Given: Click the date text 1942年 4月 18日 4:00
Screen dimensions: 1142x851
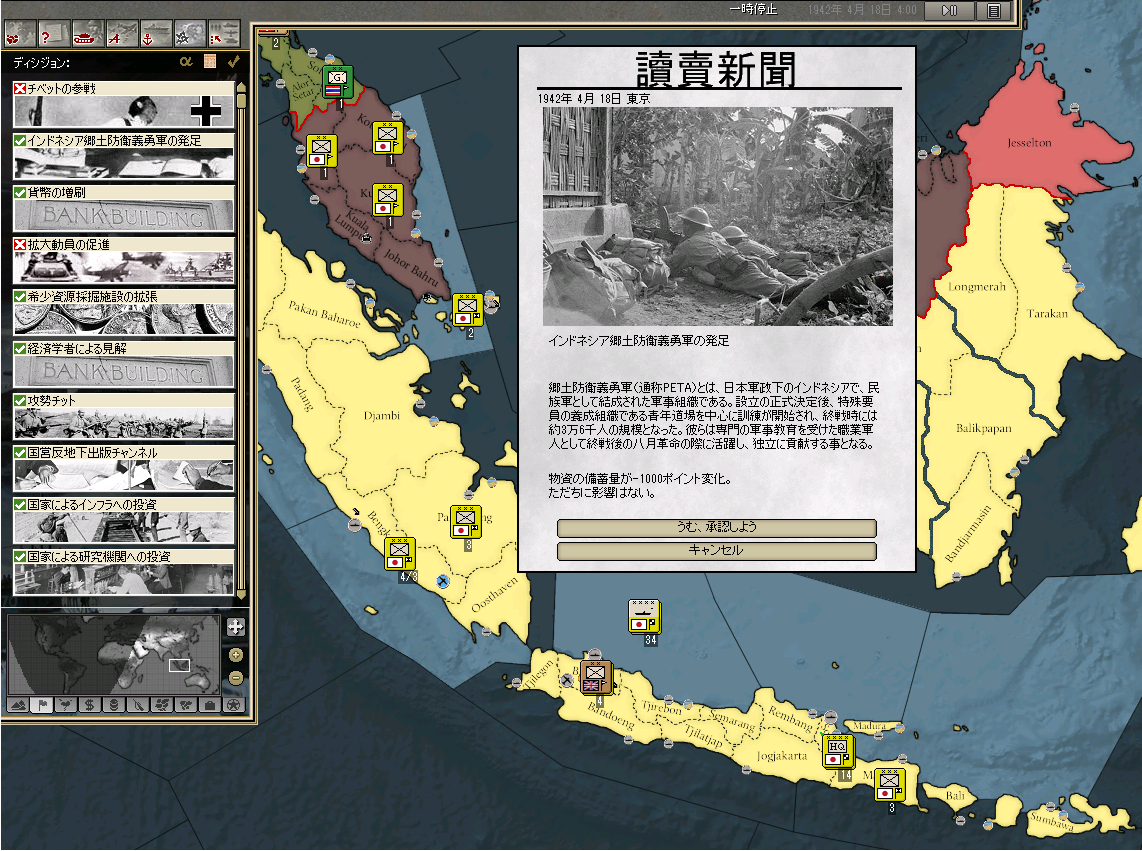Looking at the screenshot, I should tap(862, 9).
